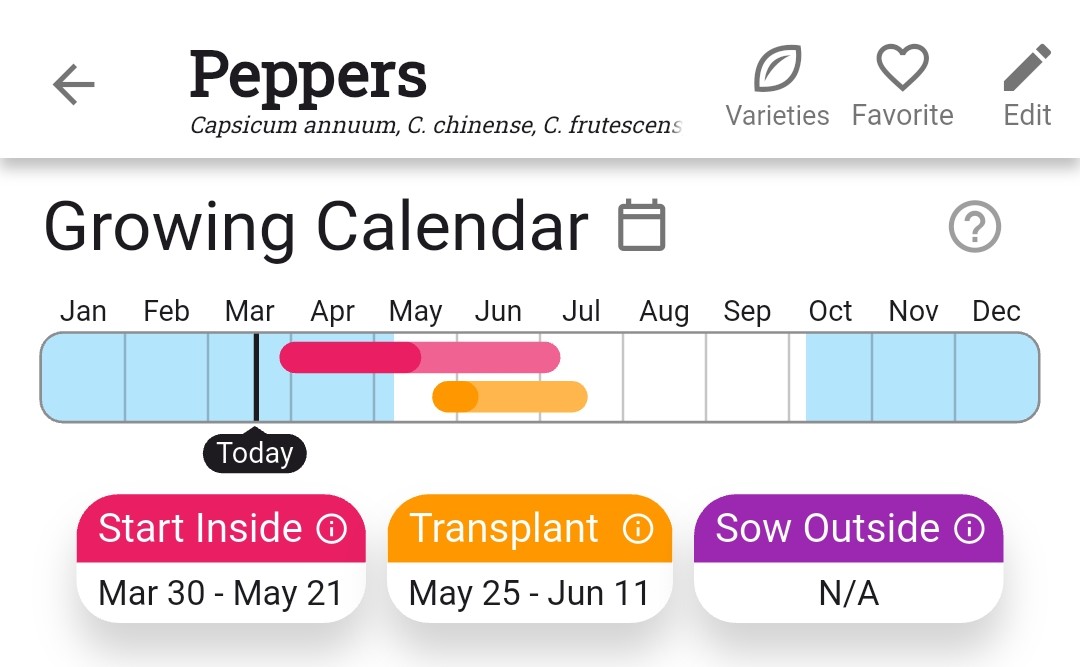Click the N/A text under Sow Outside

tap(848, 592)
